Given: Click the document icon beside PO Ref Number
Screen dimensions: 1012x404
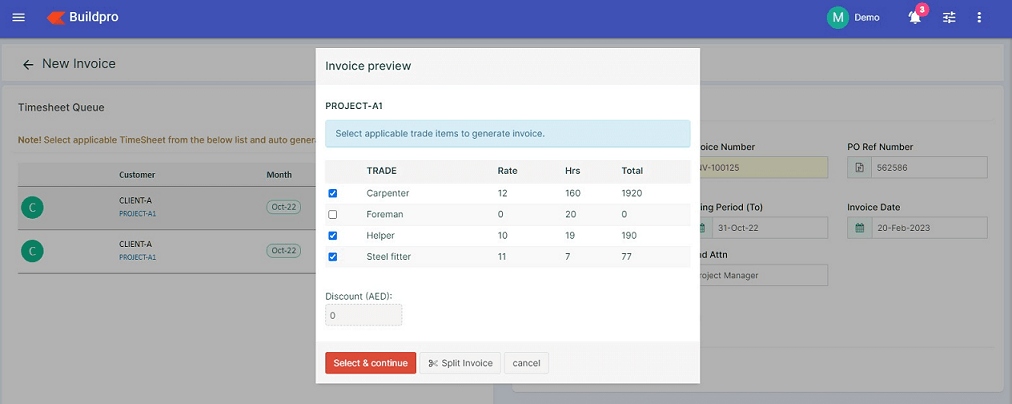Looking at the screenshot, I should [860, 168].
